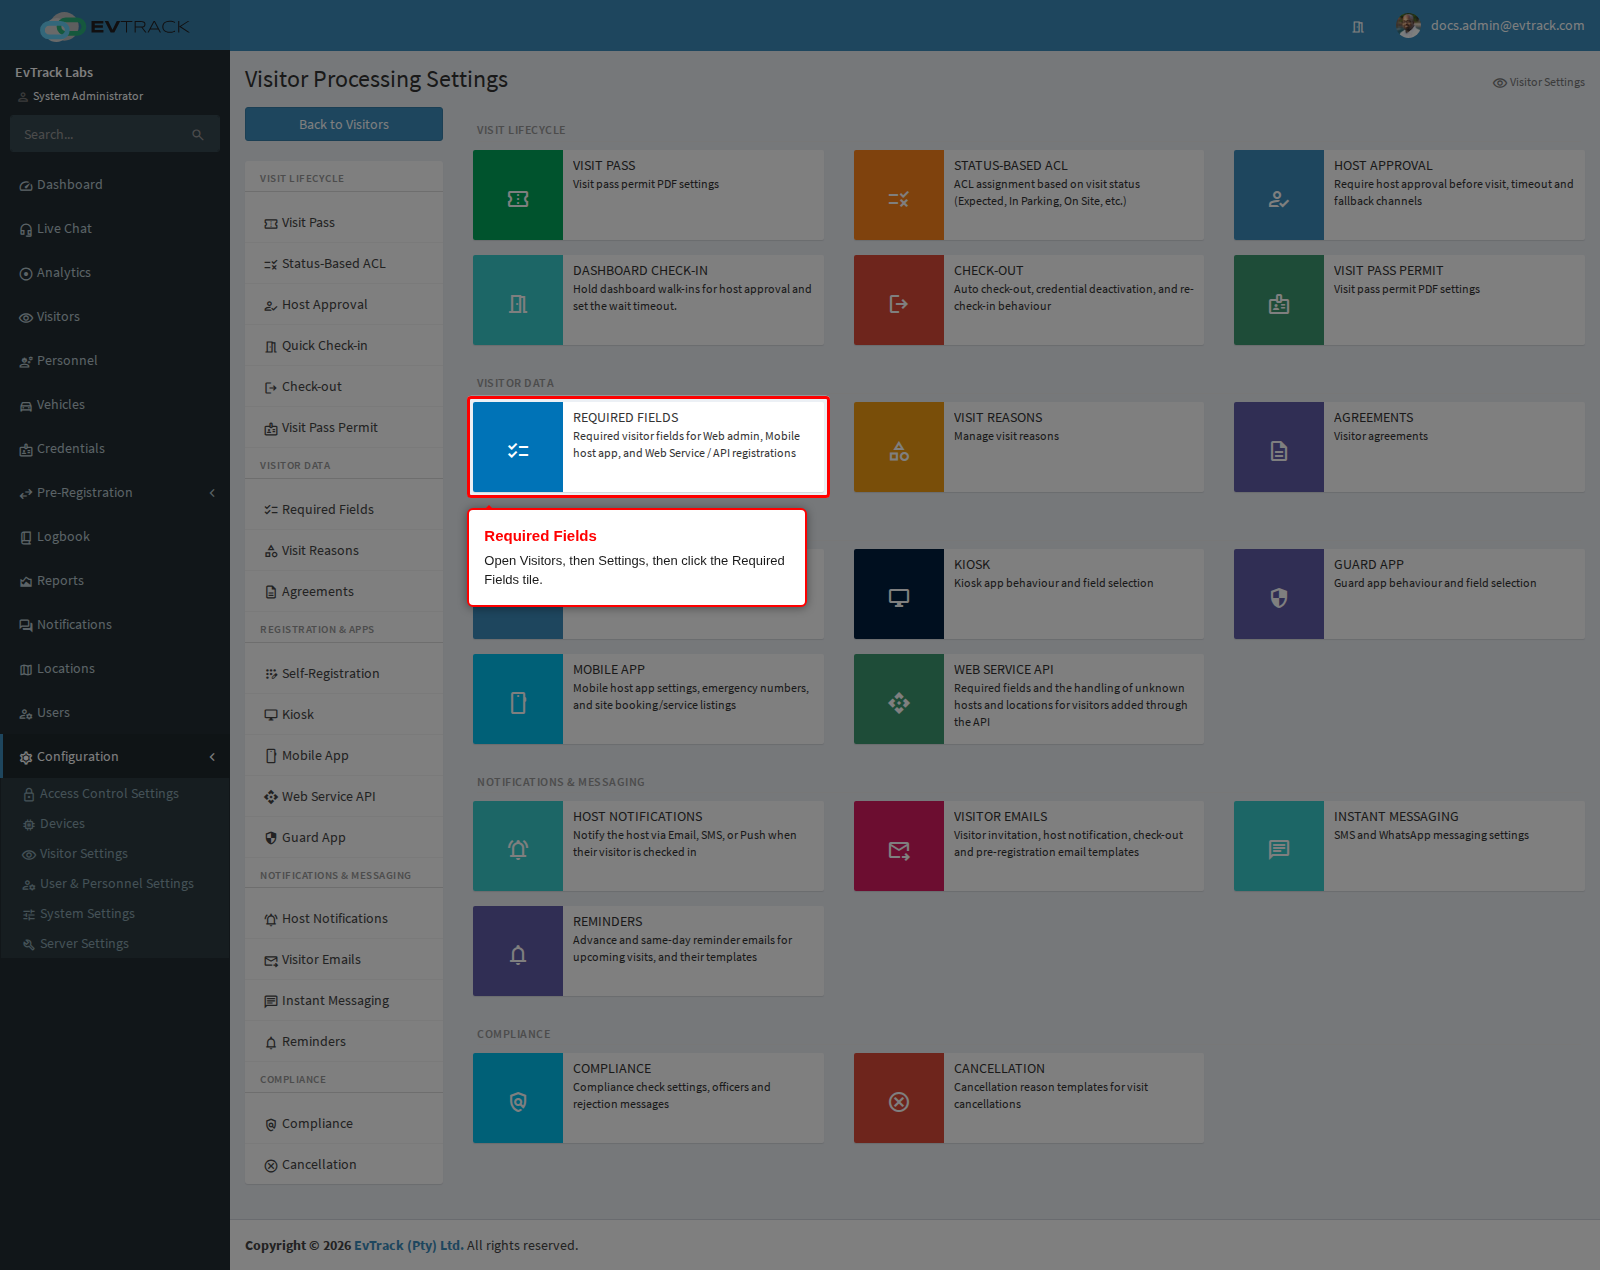Open Users in the sidebar
This screenshot has width=1600, height=1270.
115,713
